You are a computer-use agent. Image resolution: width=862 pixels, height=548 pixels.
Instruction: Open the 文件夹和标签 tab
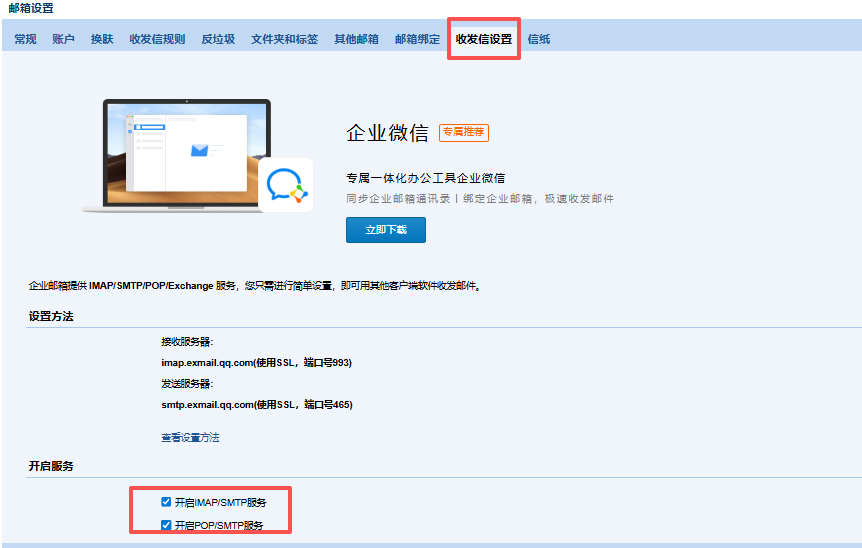(284, 39)
